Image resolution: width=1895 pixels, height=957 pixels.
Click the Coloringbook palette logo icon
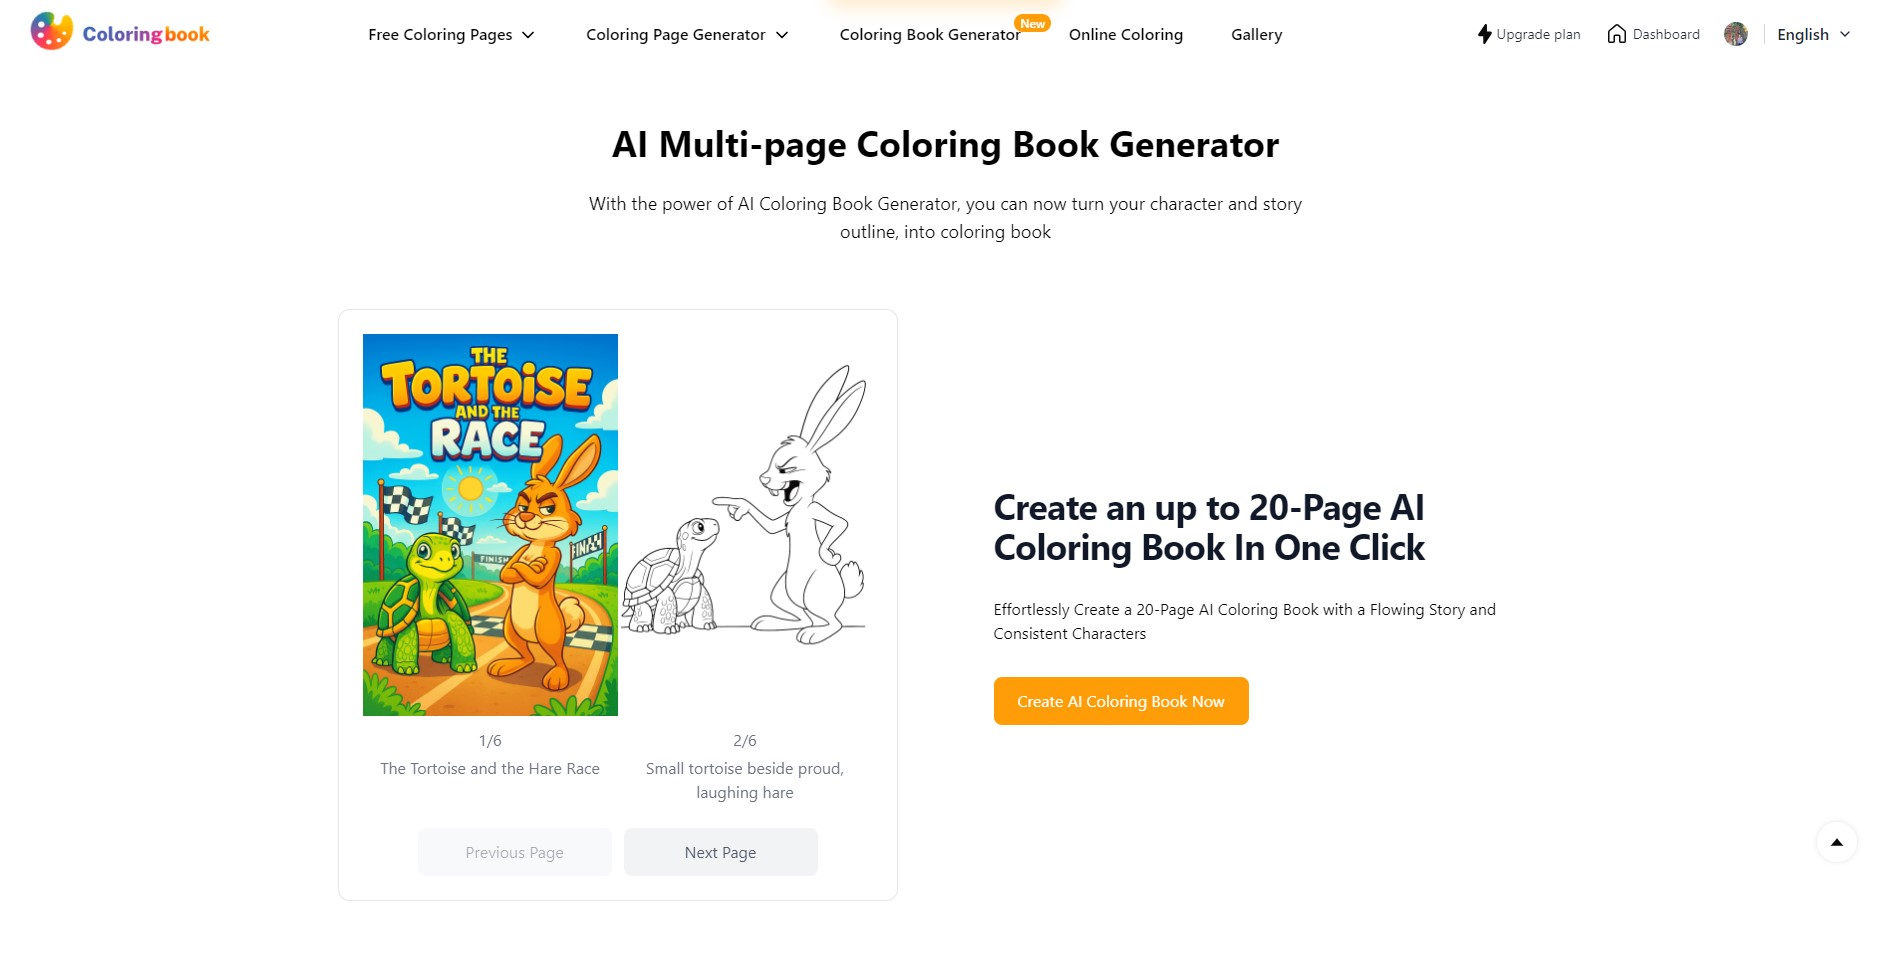(x=52, y=32)
